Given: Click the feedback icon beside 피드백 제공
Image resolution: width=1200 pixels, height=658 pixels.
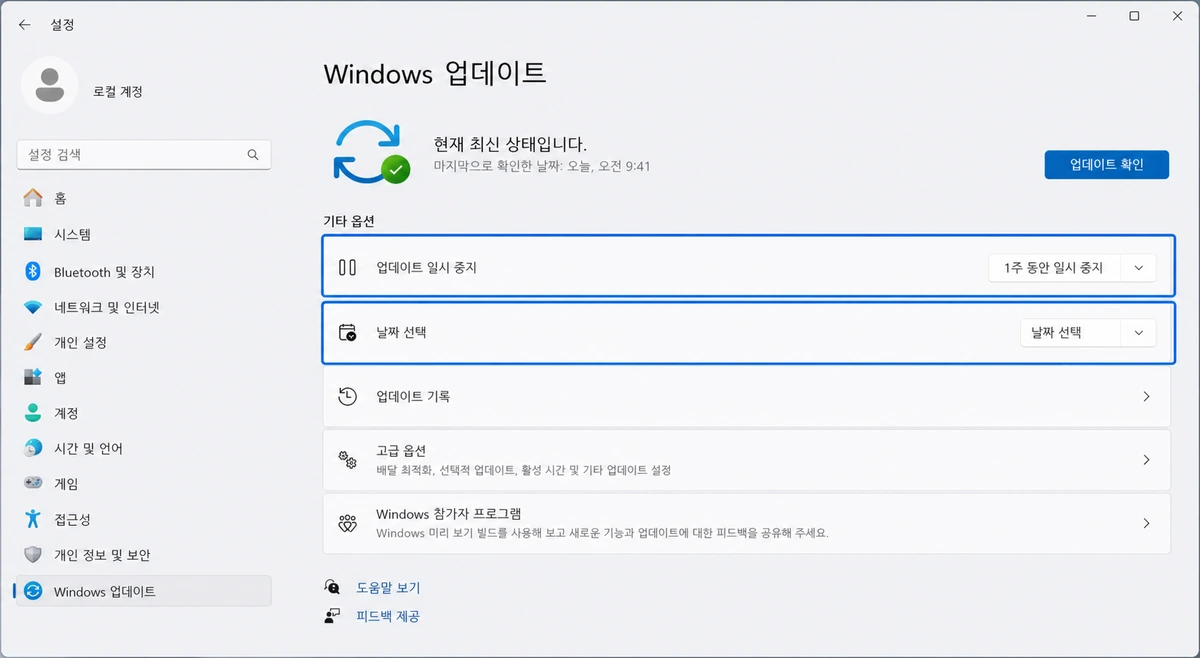Looking at the screenshot, I should (x=332, y=616).
